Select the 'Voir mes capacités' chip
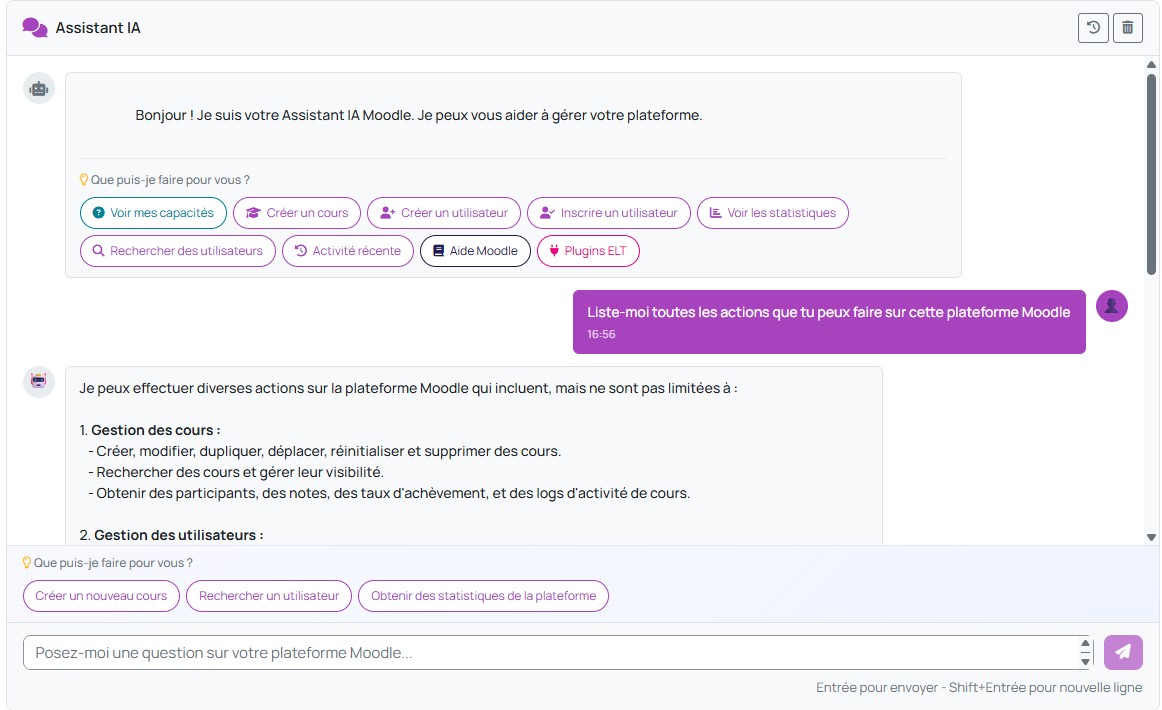The height and width of the screenshot is (710, 1162). click(x=153, y=213)
